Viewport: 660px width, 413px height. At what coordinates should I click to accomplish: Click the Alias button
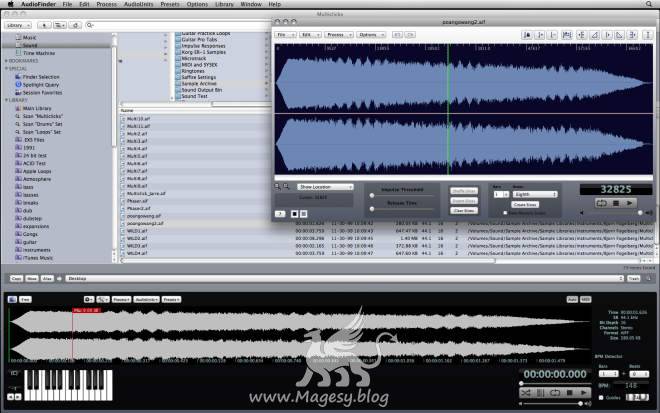(47, 278)
